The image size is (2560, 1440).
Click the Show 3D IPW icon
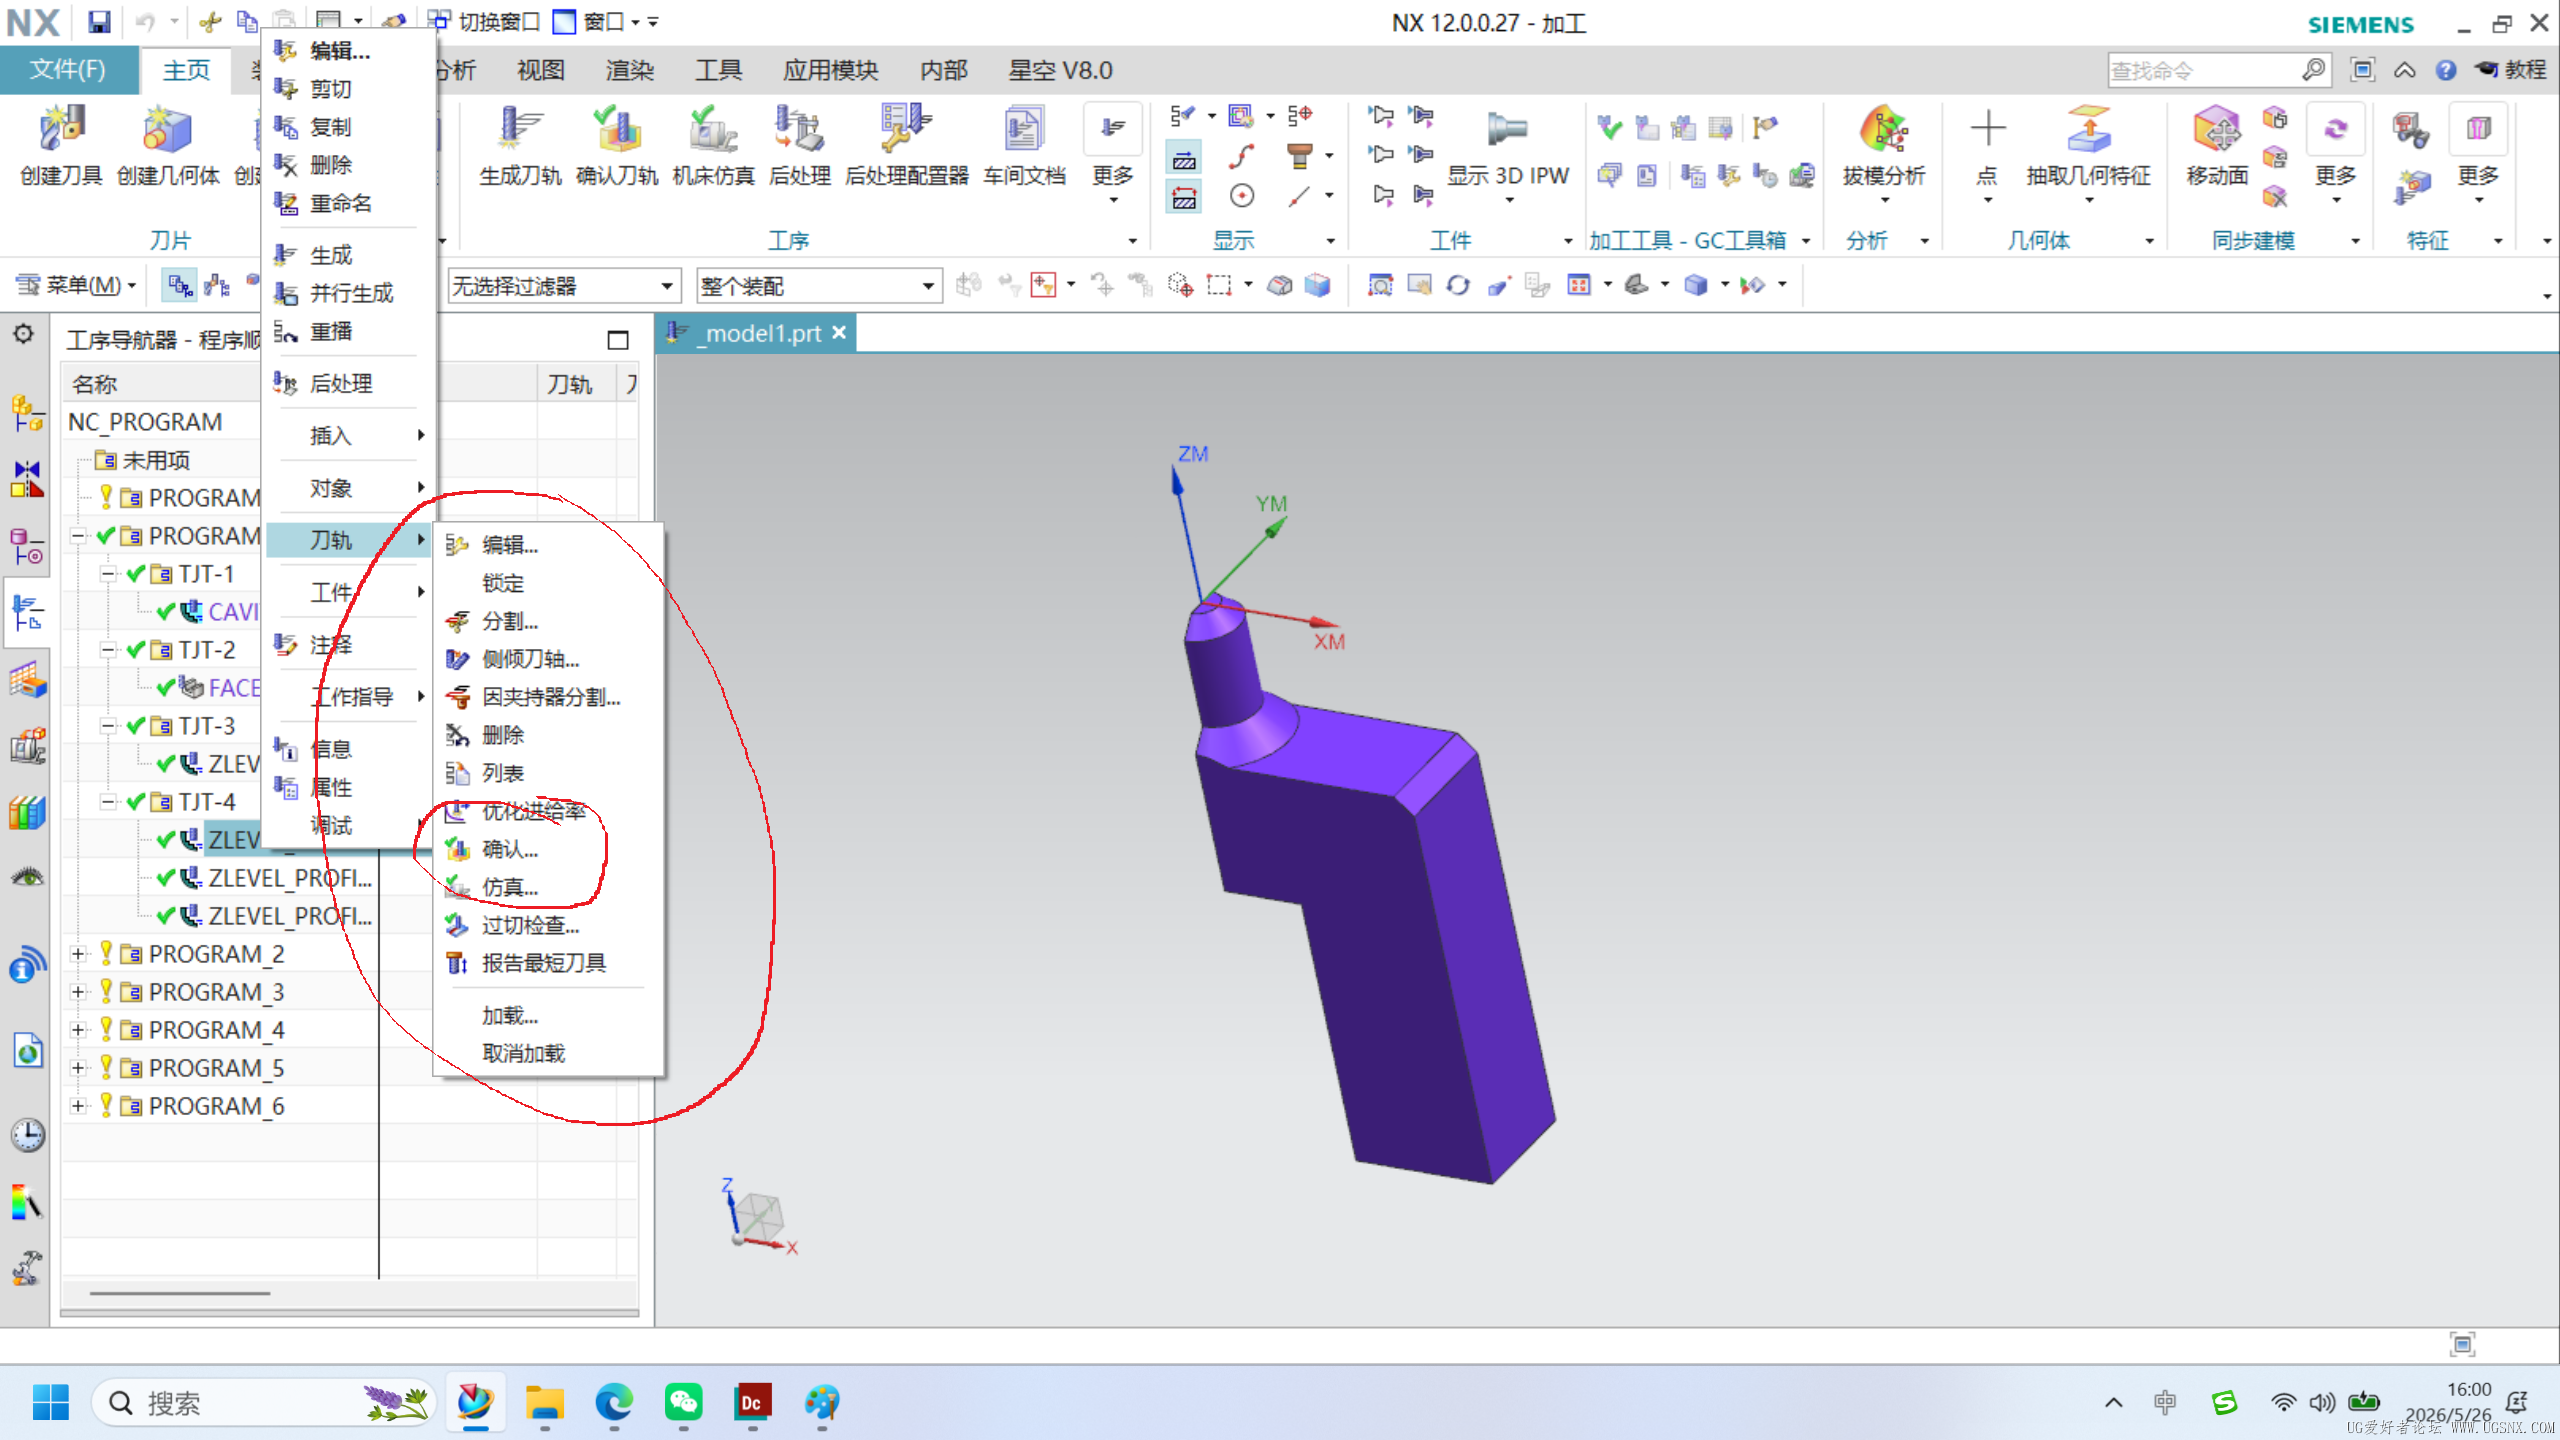click(1507, 130)
